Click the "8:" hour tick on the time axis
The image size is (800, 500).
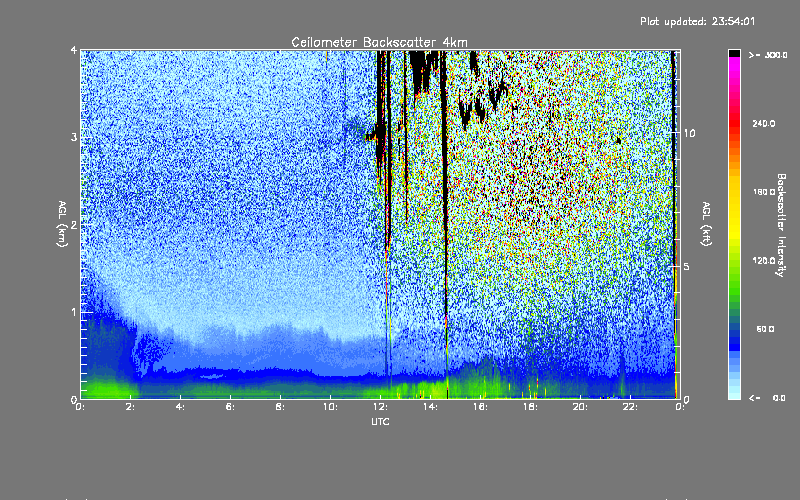point(280,407)
